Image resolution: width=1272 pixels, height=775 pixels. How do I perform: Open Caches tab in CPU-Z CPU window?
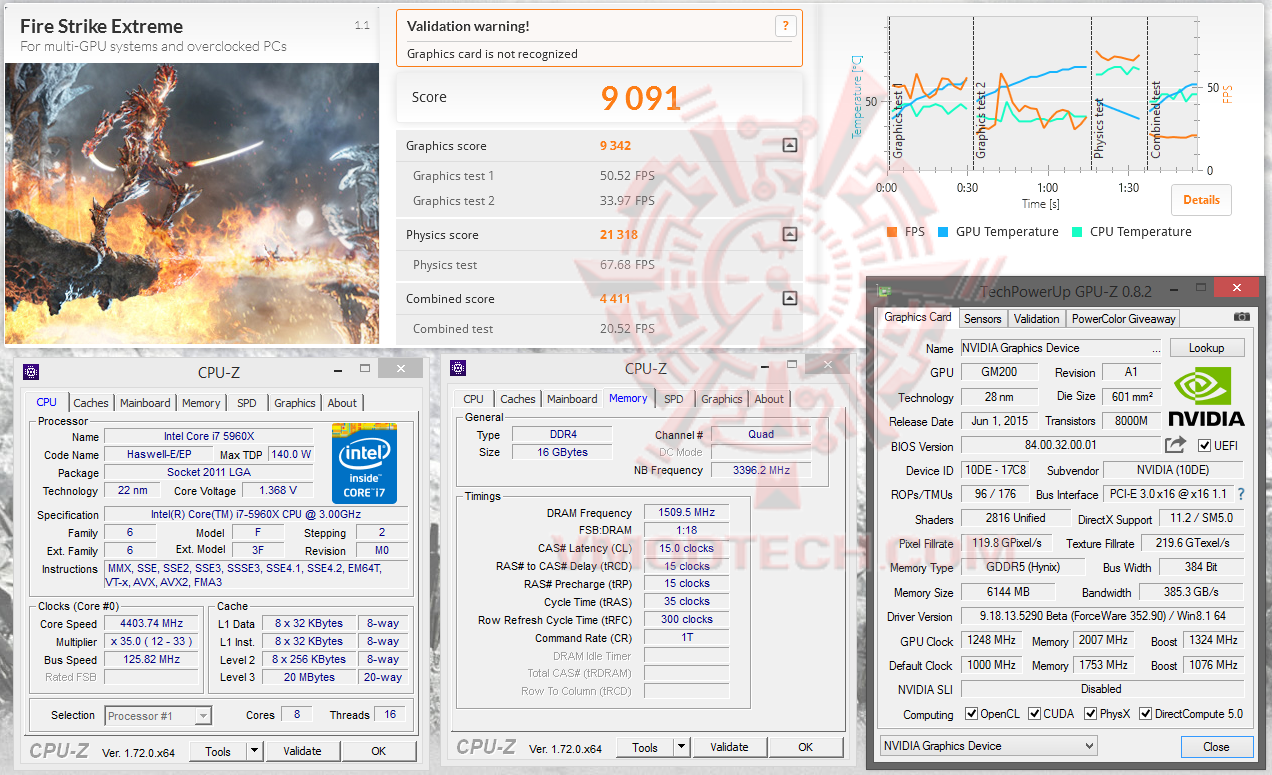[x=91, y=403]
